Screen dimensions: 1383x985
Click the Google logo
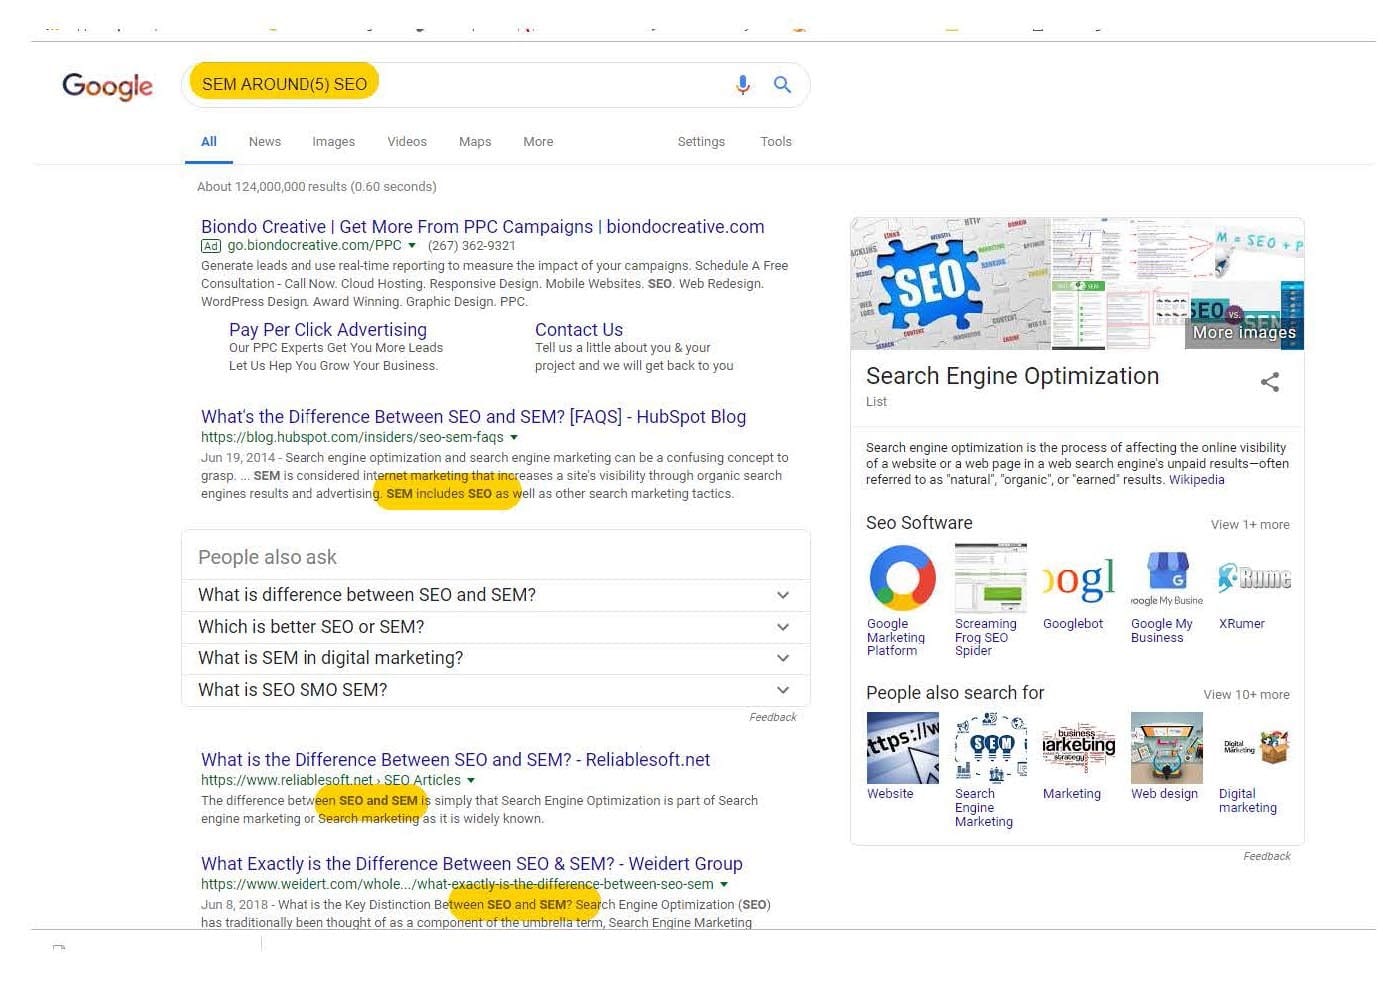click(x=107, y=86)
